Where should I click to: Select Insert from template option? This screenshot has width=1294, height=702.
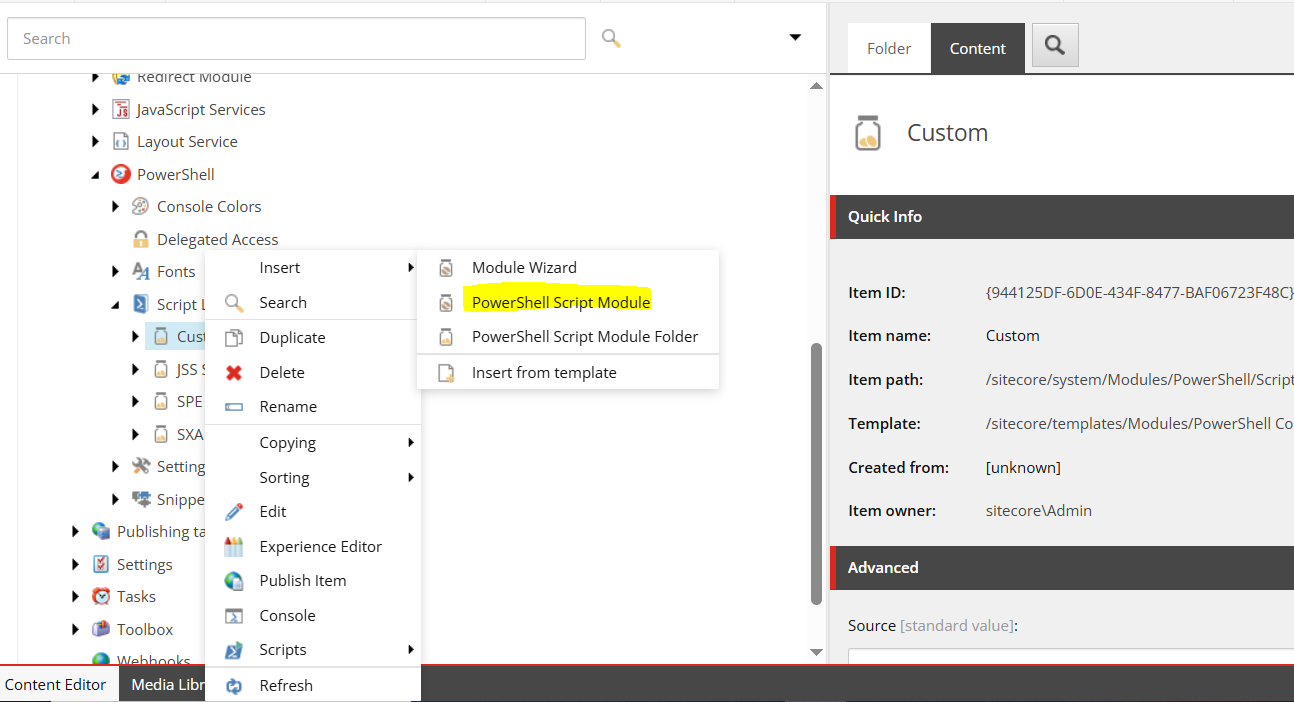[568, 372]
